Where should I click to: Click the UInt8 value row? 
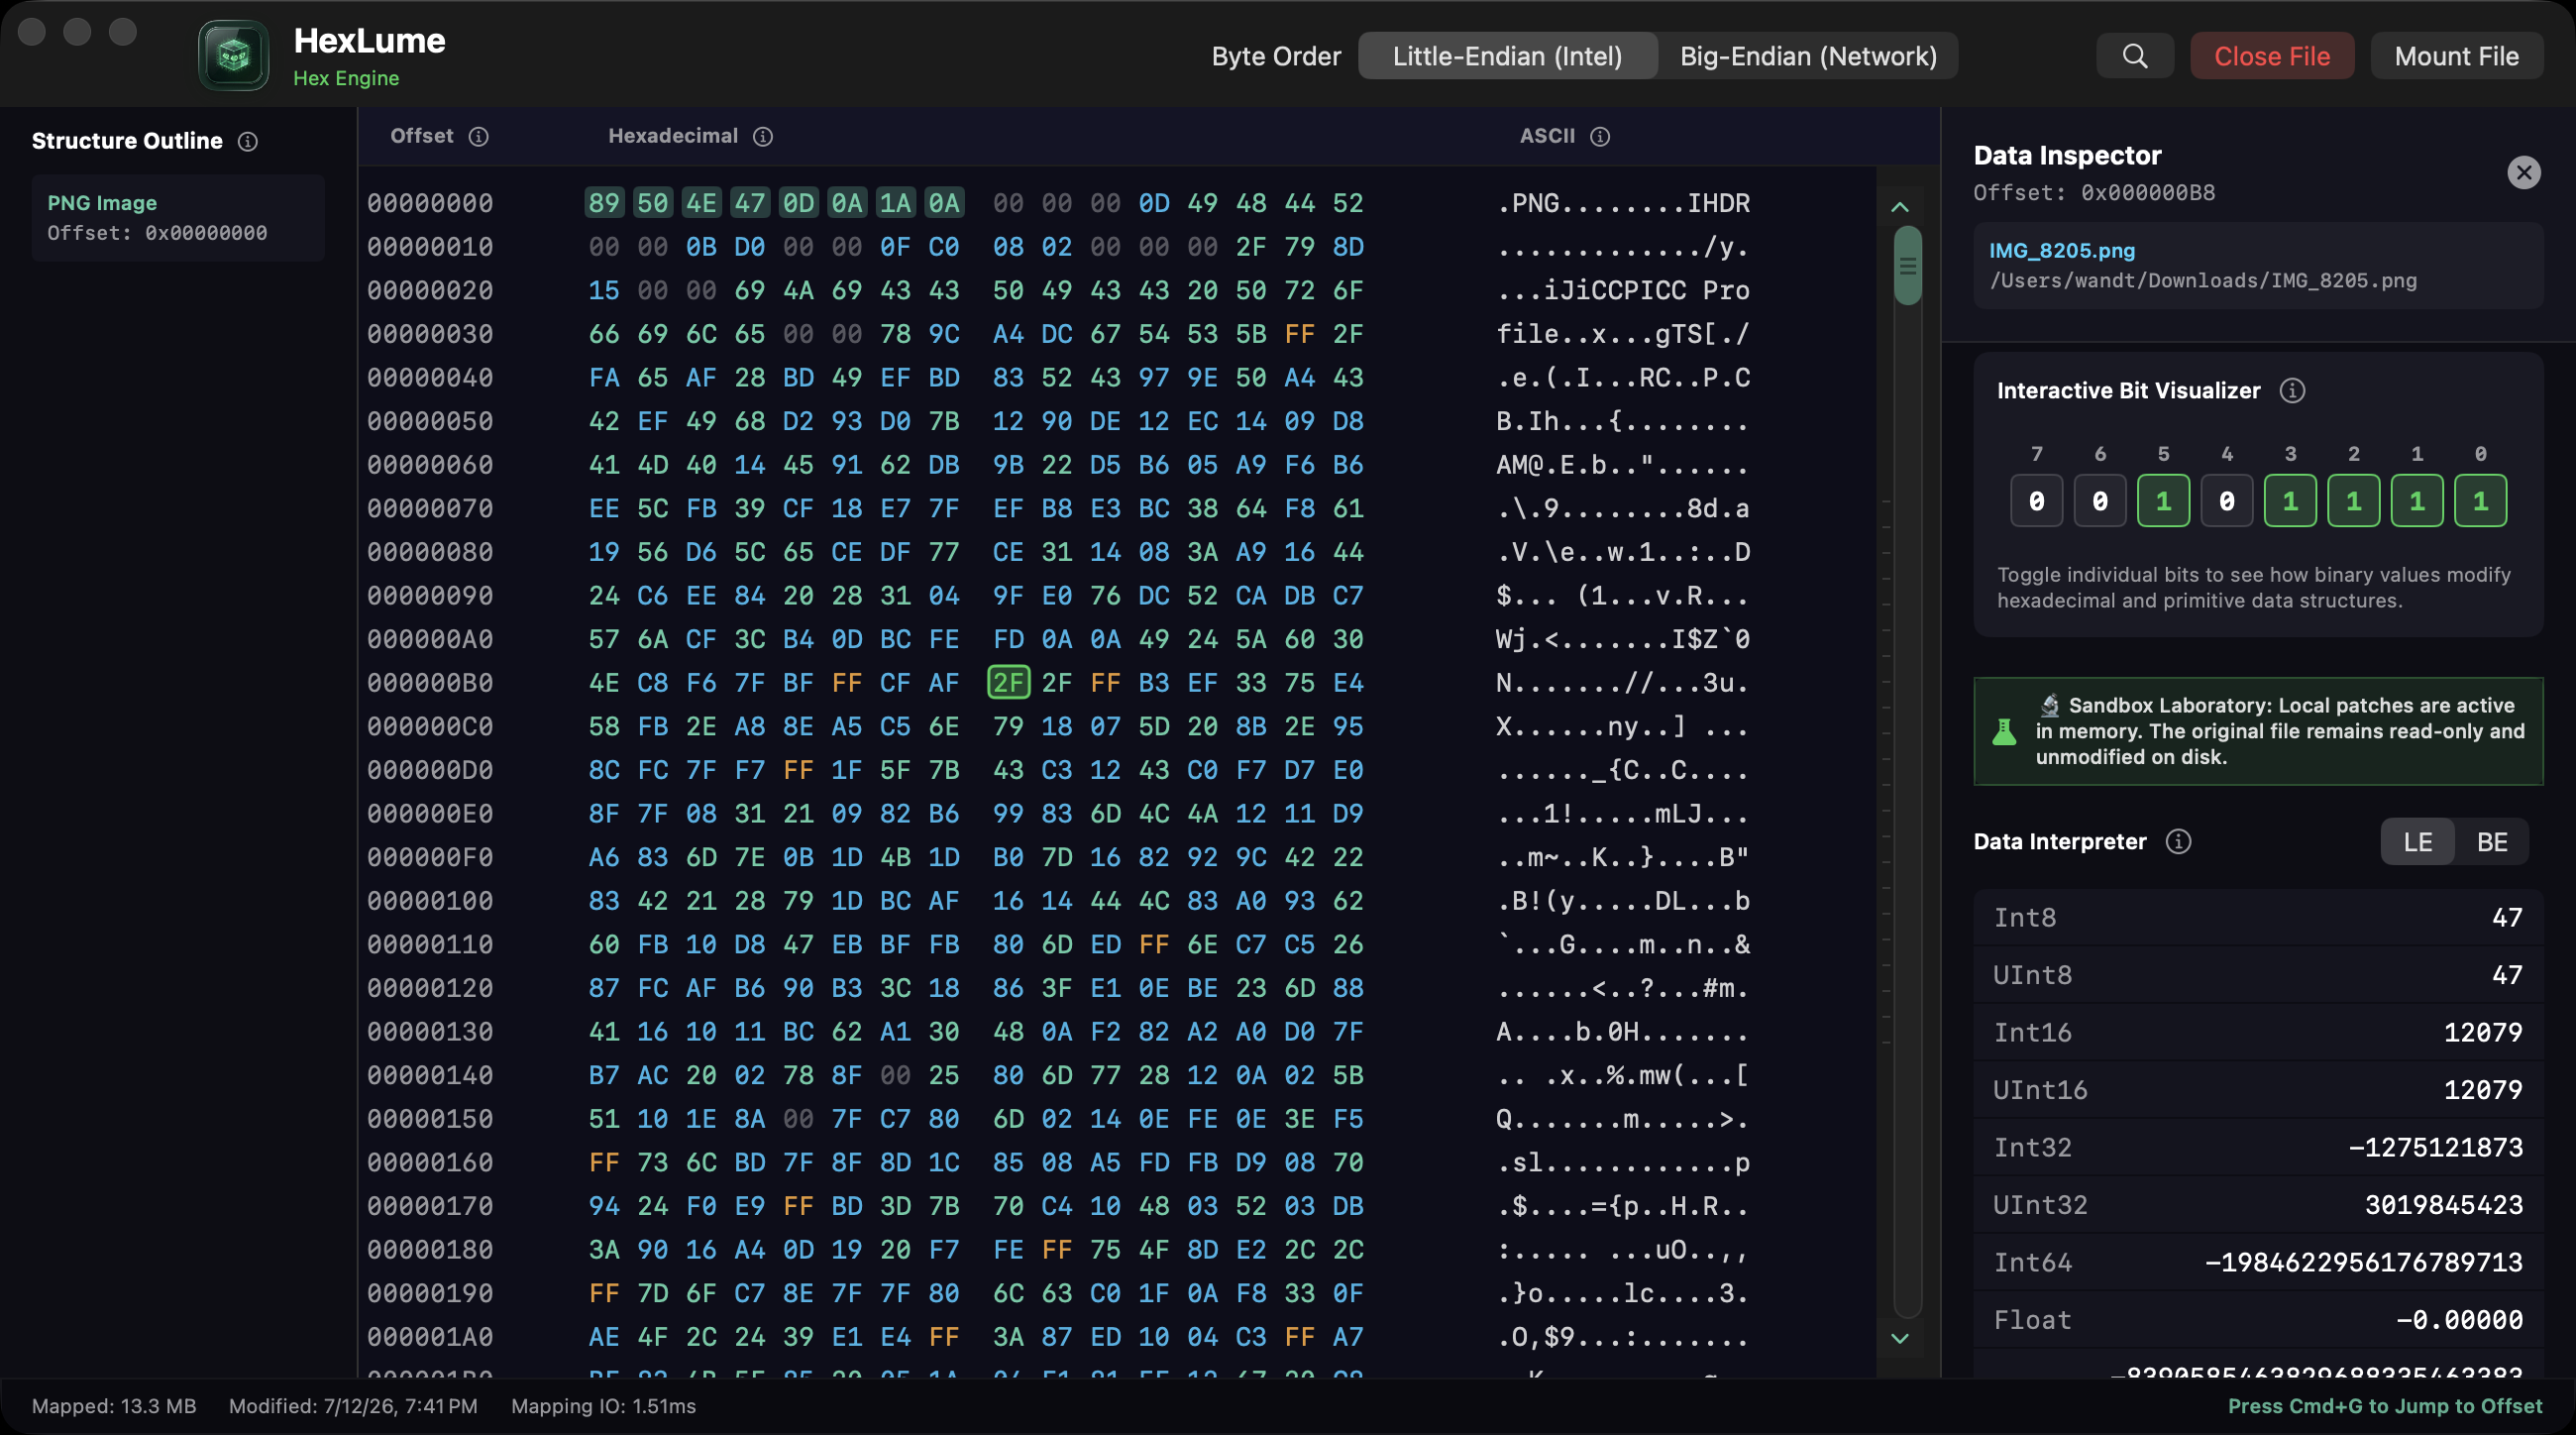2258,975
